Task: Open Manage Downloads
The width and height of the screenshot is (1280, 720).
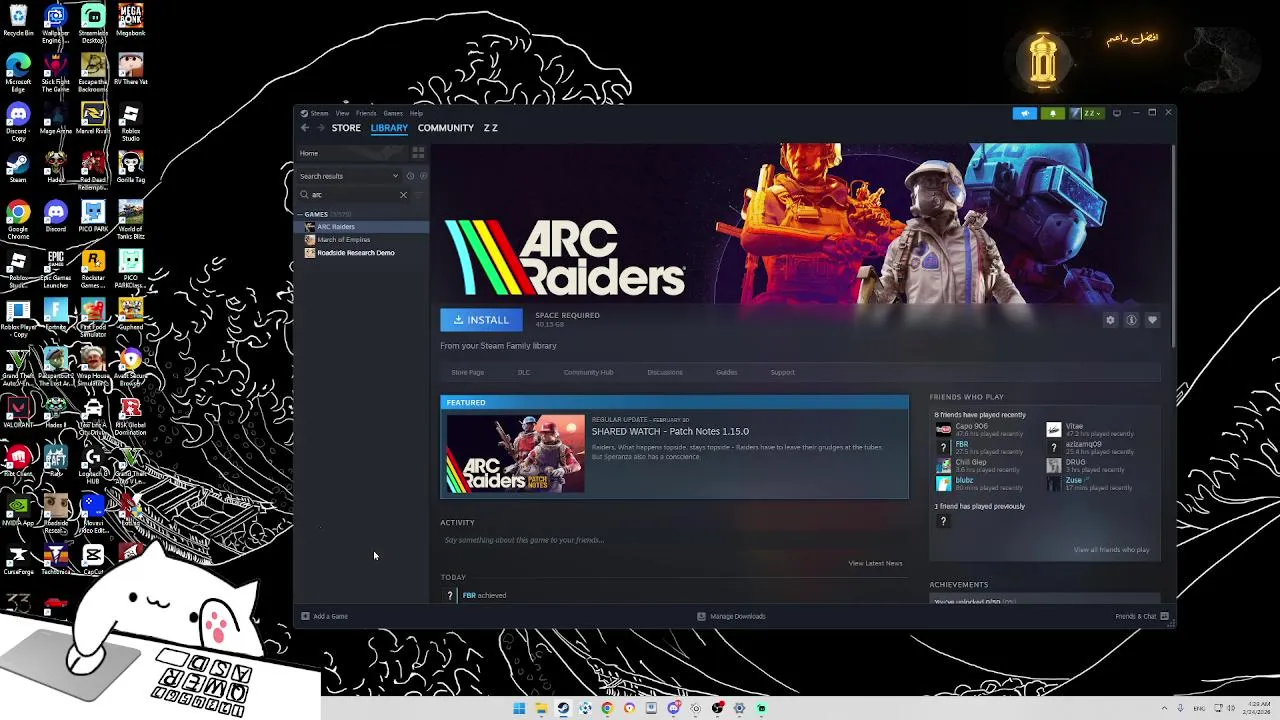Action: click(x=731, y=616)
